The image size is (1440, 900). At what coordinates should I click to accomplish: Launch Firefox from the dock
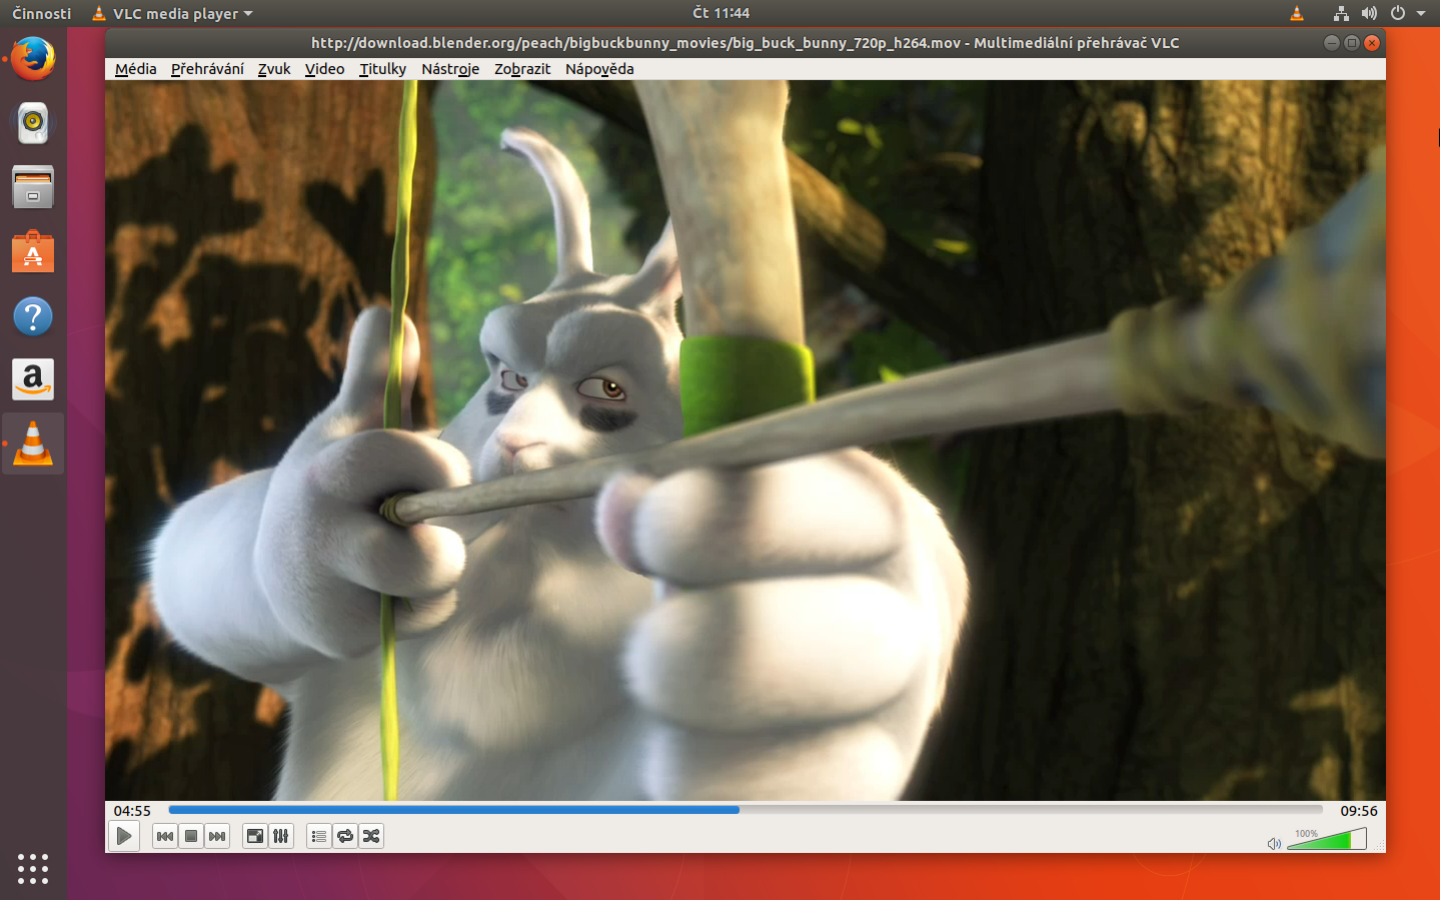[33, 59]
